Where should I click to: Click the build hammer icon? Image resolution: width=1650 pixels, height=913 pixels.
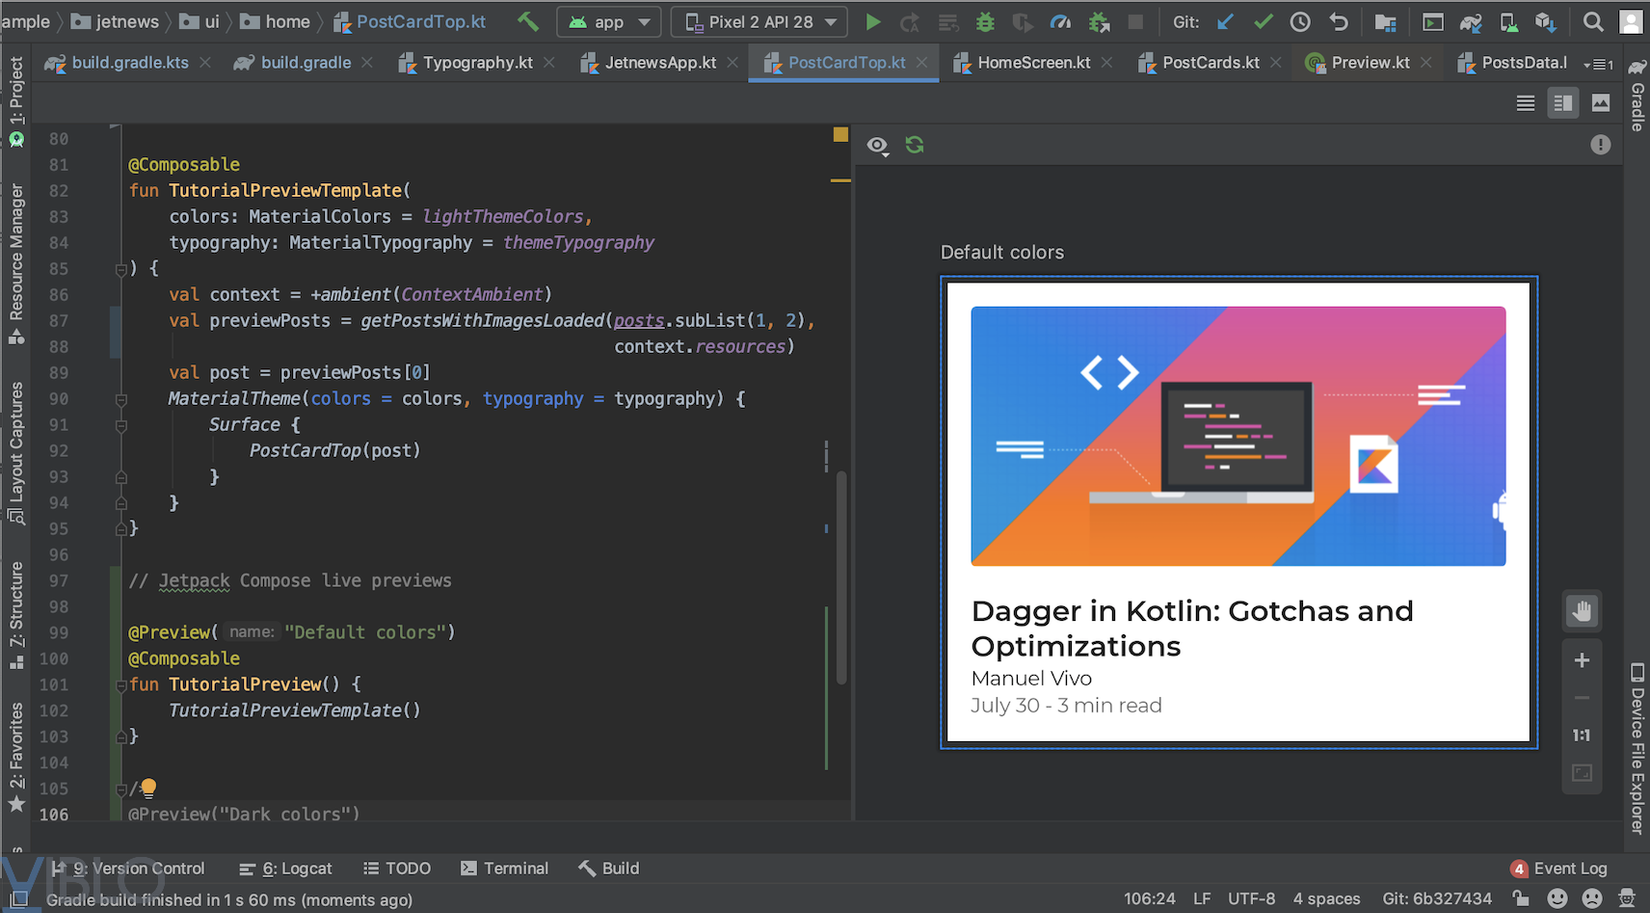[x=528, y=21]
